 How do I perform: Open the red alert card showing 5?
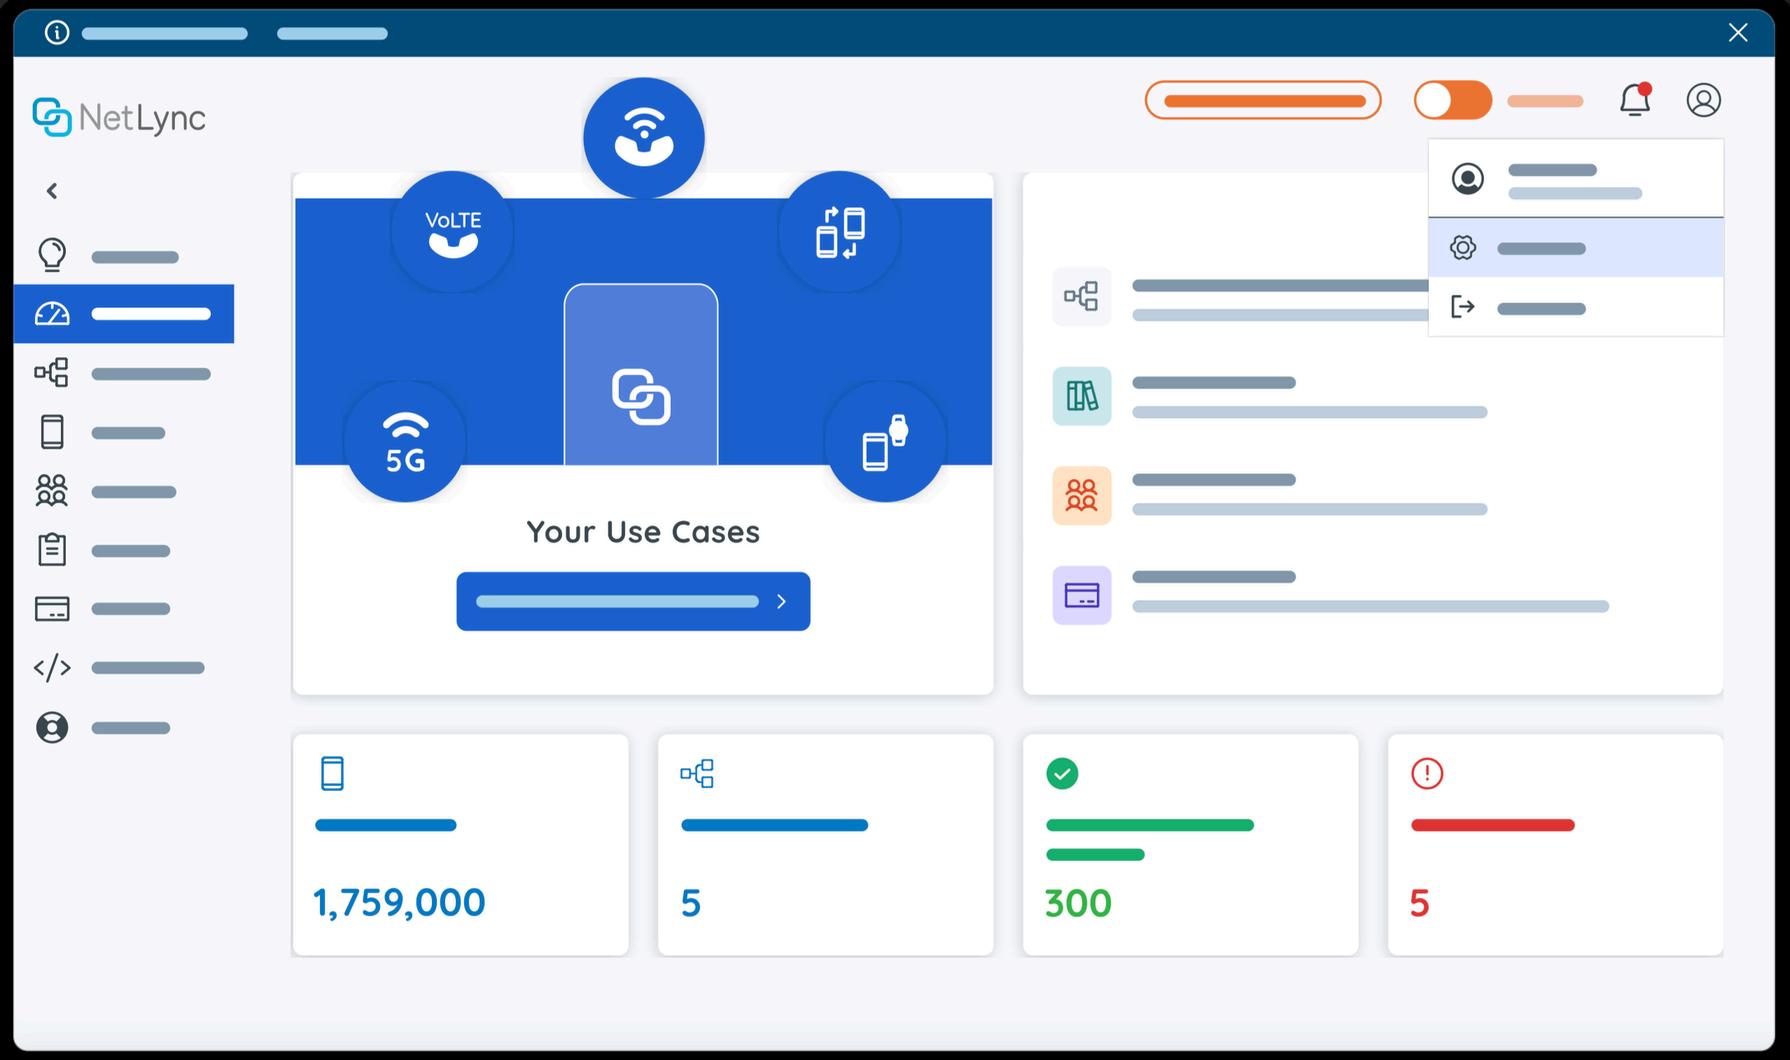pos(1555,845)
